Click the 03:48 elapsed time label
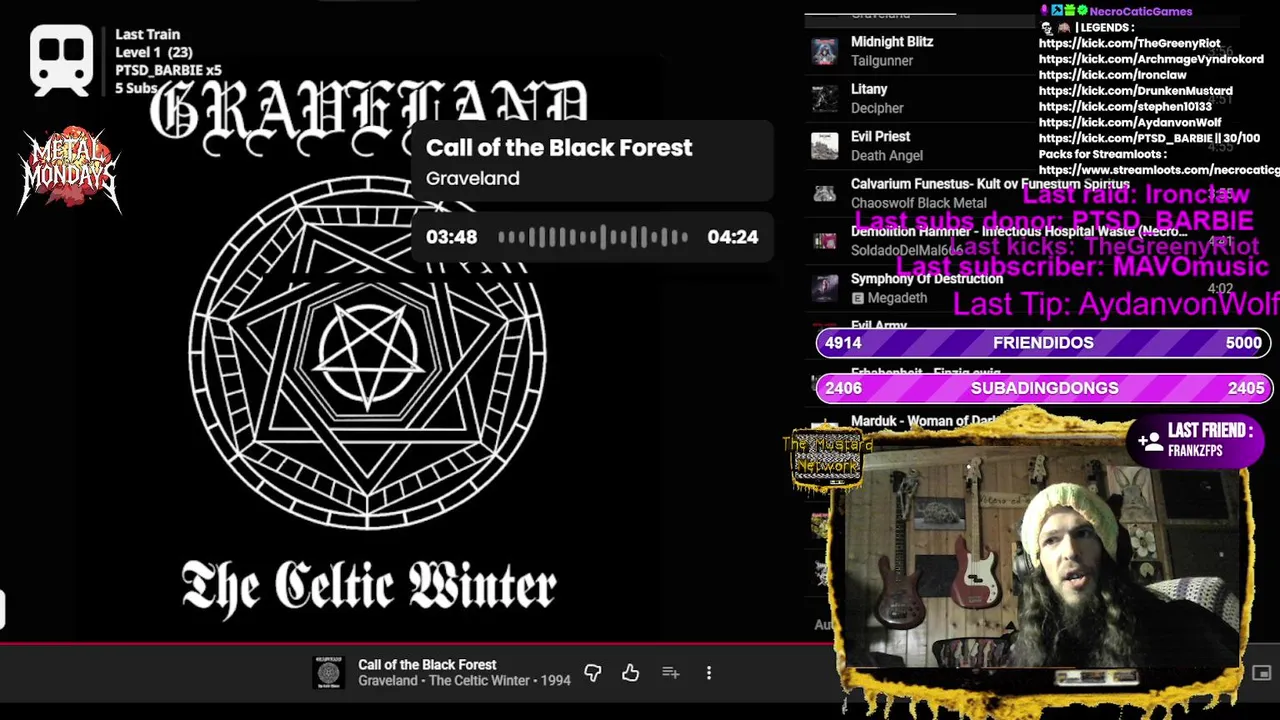The image size is (1280, 720). 451,237
